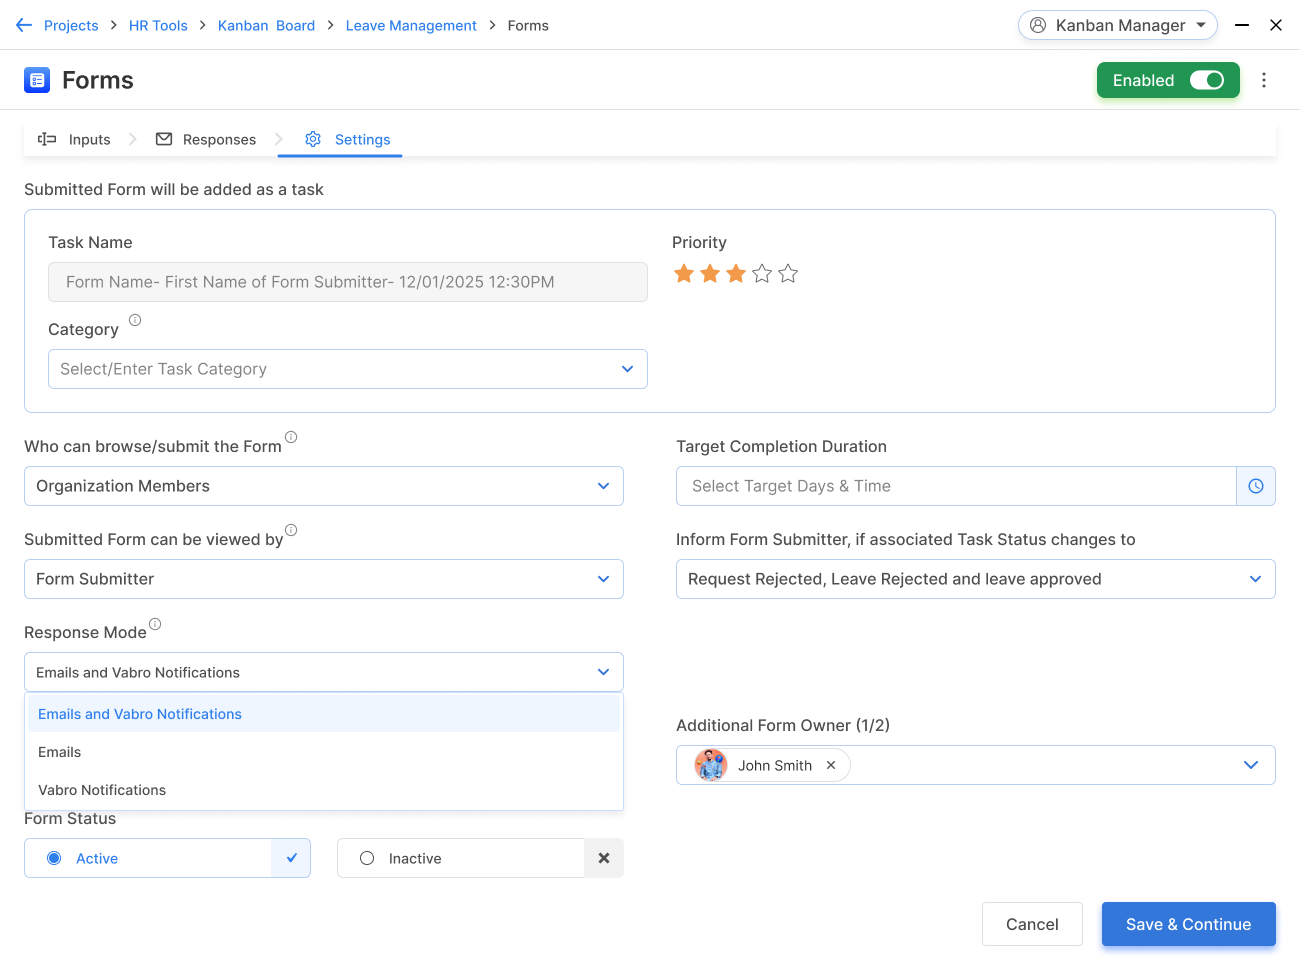Click the Responses envelope icon
Viewport: 1300px width, 958px height.
click(164, 139)
